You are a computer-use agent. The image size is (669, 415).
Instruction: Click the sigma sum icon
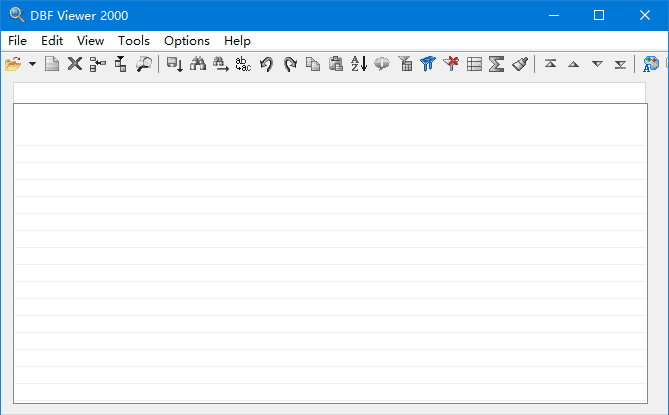click(x=497, y=64)
